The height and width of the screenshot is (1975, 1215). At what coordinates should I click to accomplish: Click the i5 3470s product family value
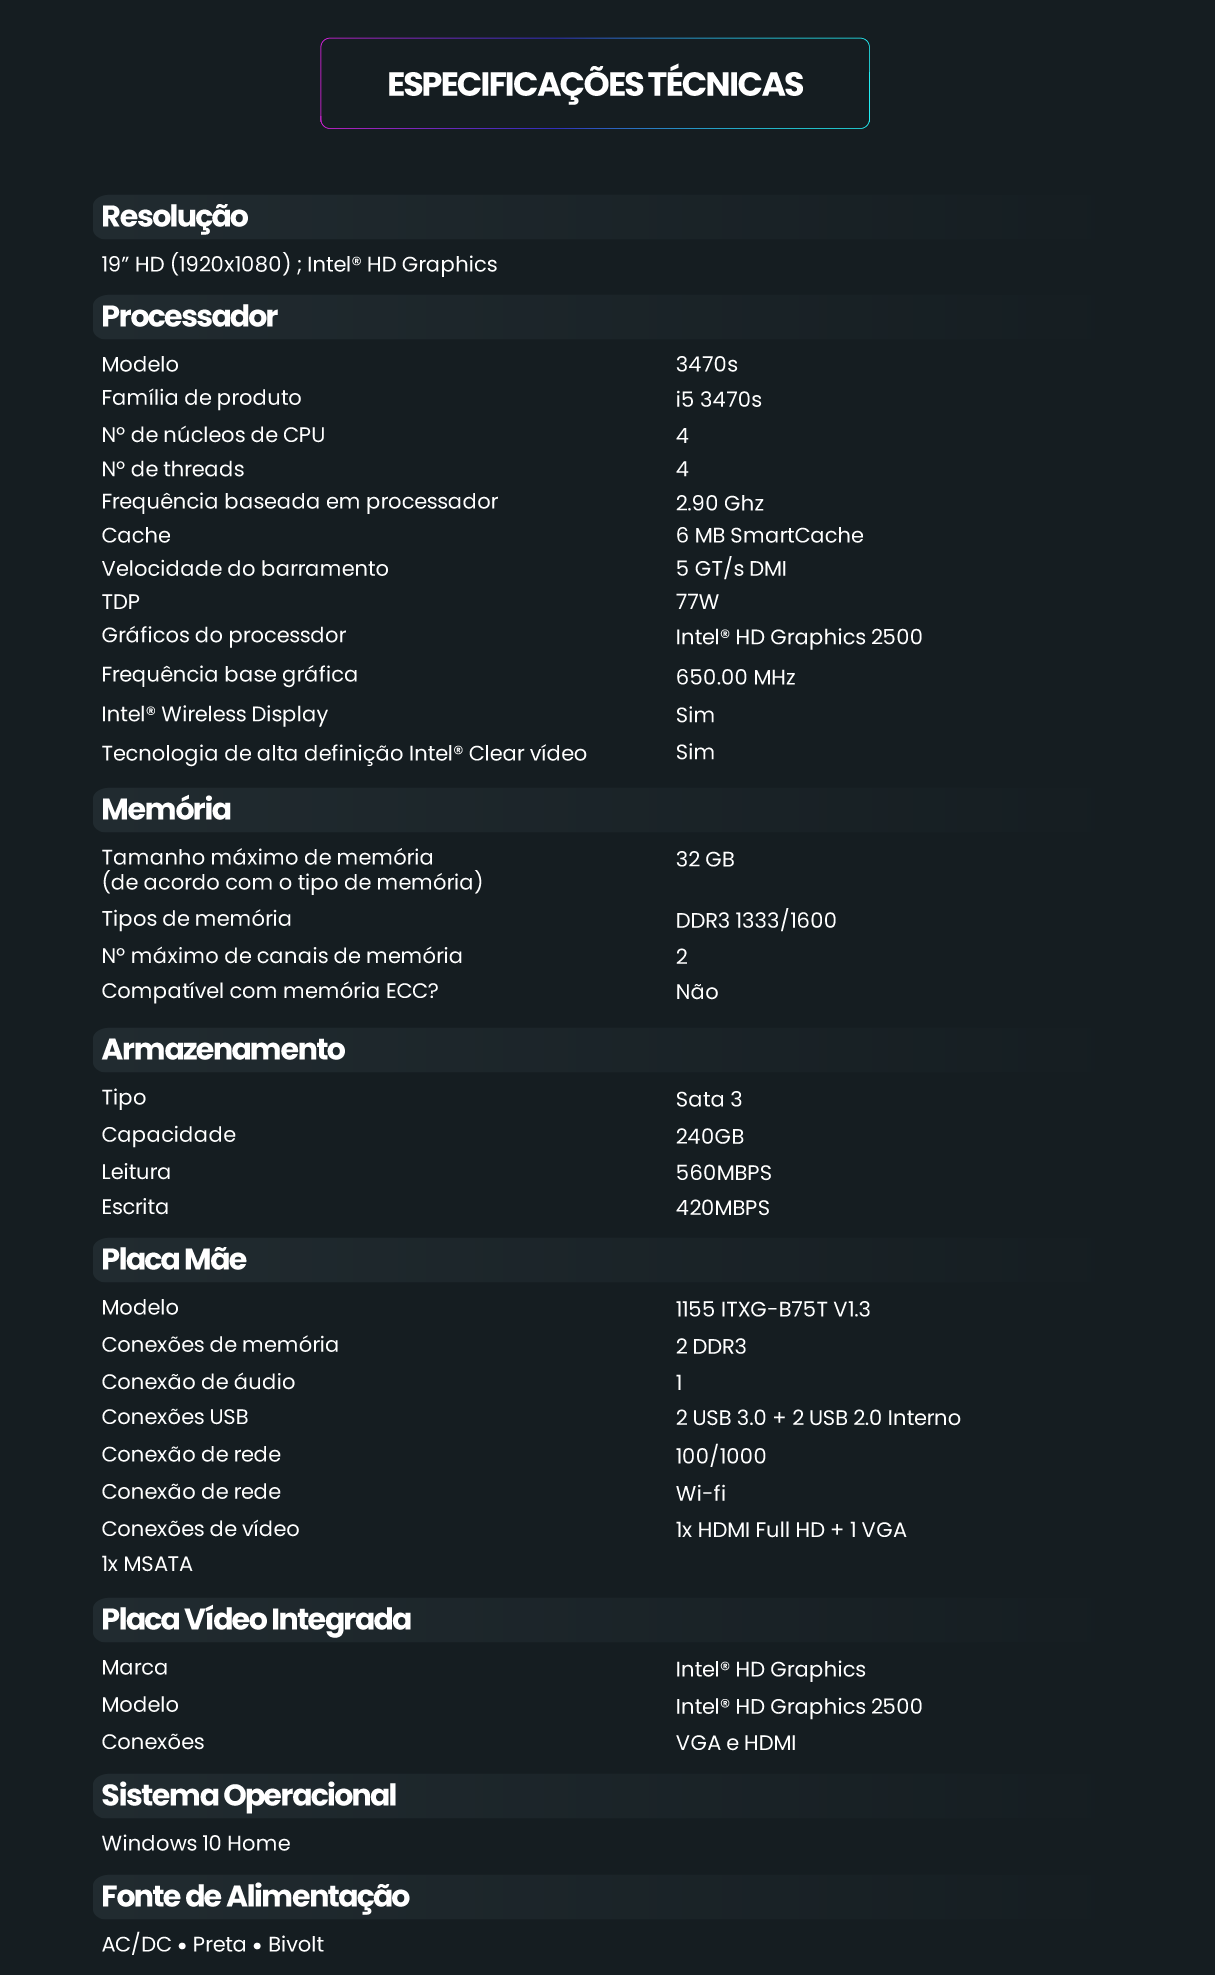tap(718, 400)
